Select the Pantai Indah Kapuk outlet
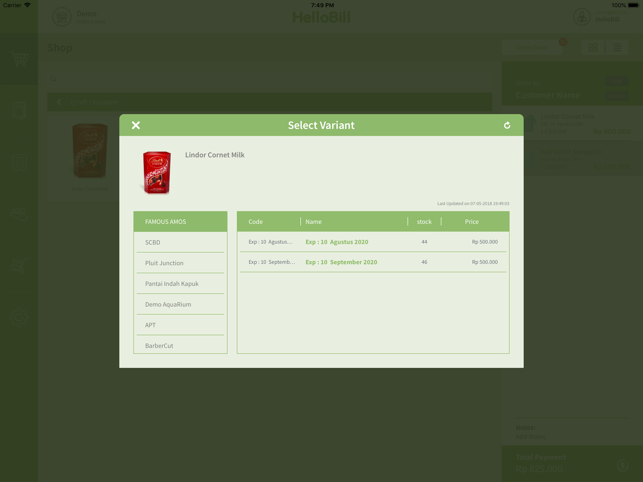 click(180, 283)
